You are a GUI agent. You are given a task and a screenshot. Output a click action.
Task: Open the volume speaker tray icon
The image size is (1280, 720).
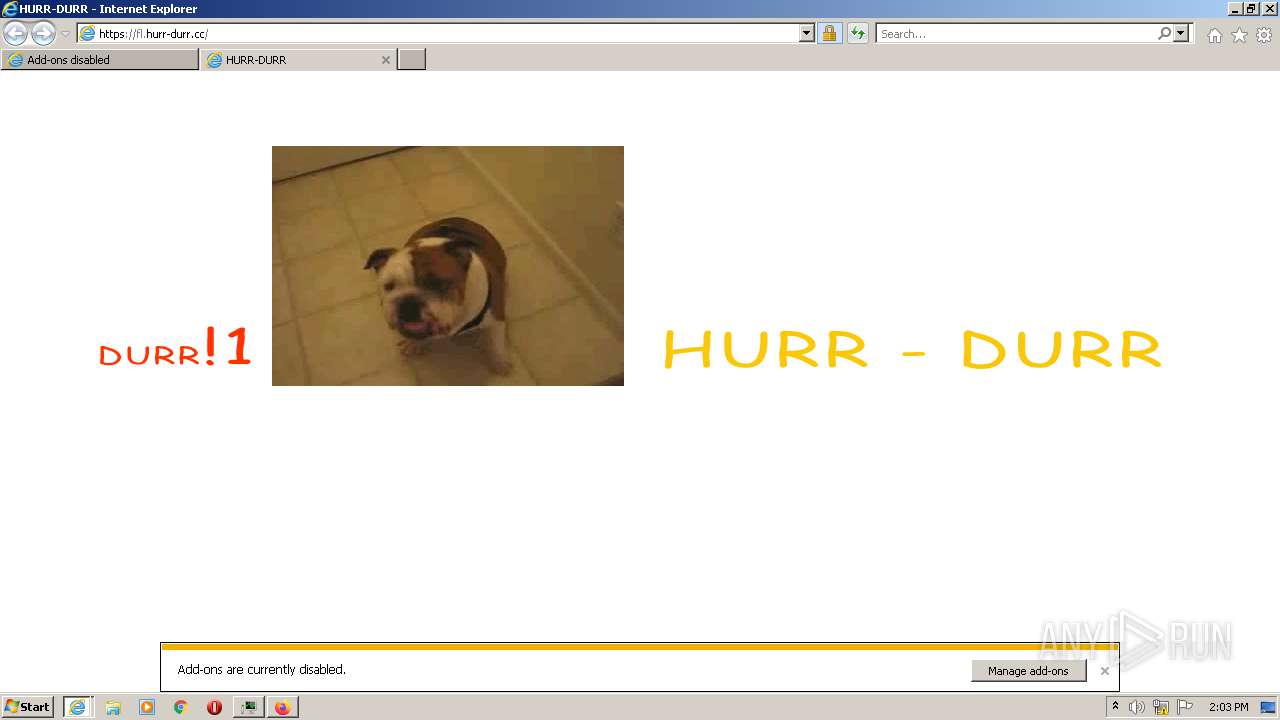(x=1137, y=707)
